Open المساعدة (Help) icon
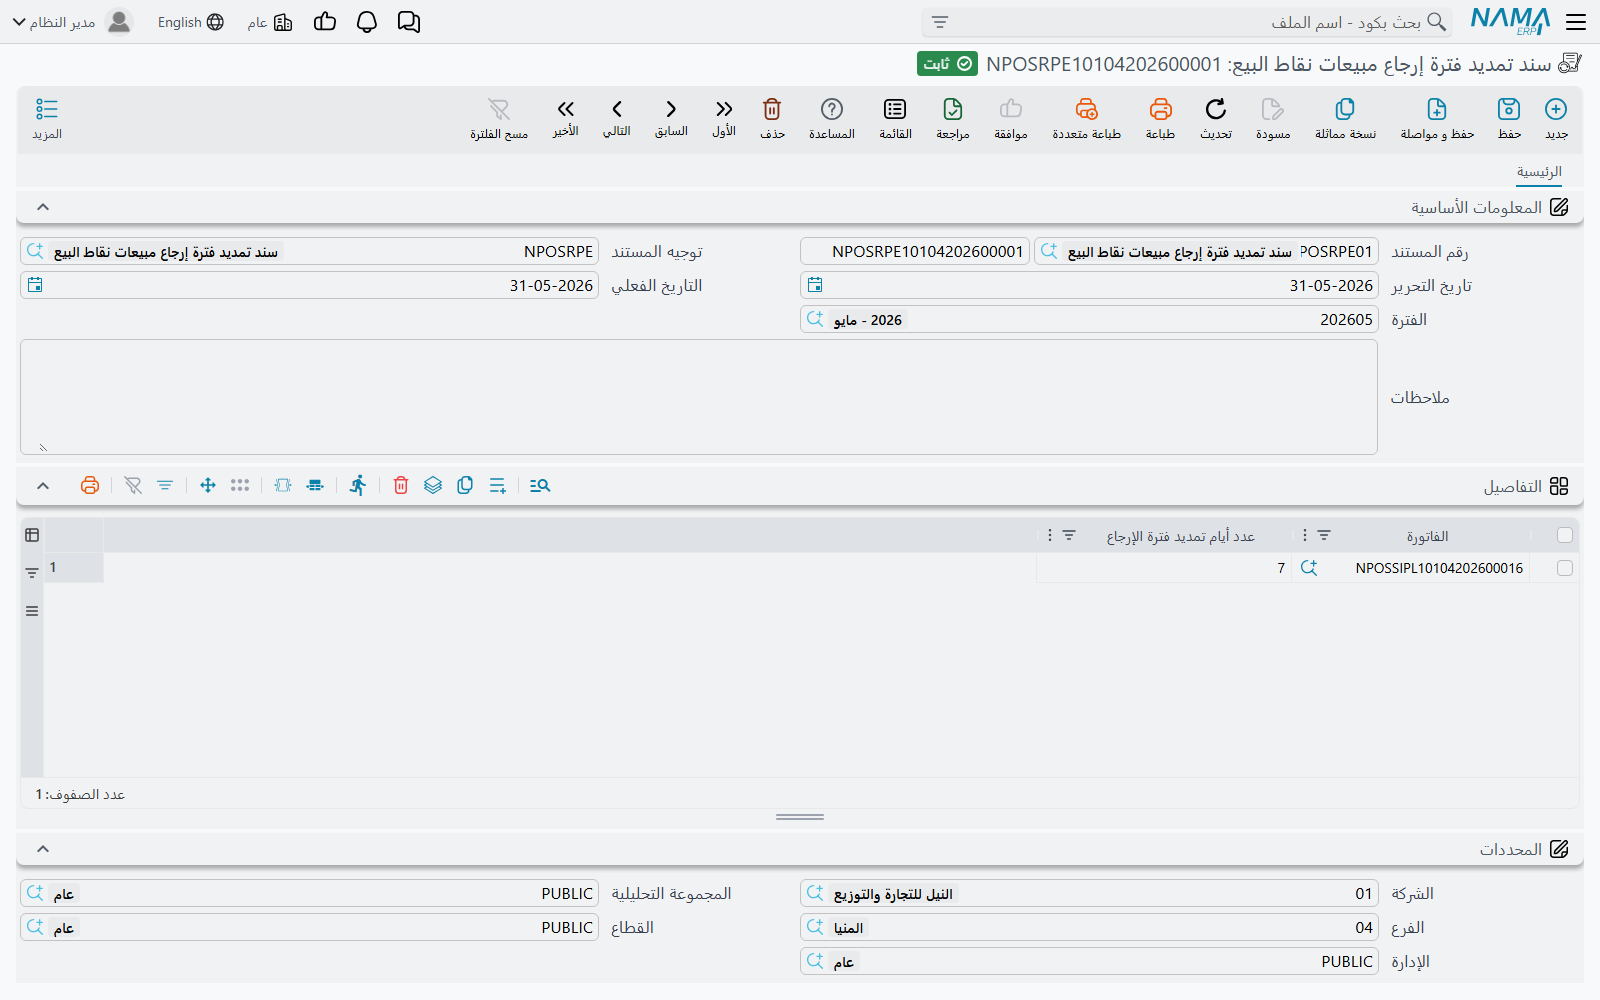Viewport: 1600px width, 1000px height. [832, 109]
